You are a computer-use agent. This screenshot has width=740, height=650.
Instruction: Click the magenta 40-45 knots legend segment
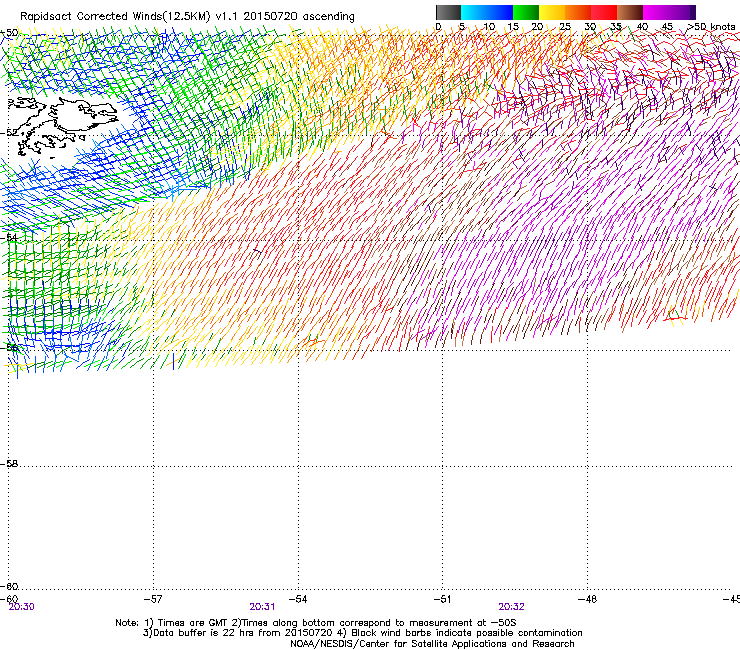coord(656,12)
